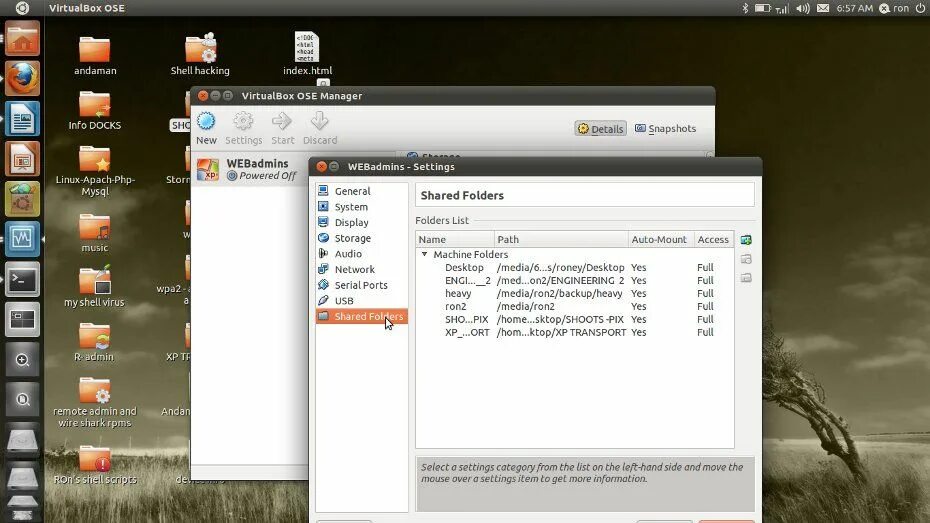Click the /hom...ktop/XP TRANSPORT path cell

(x=561, y=333)
